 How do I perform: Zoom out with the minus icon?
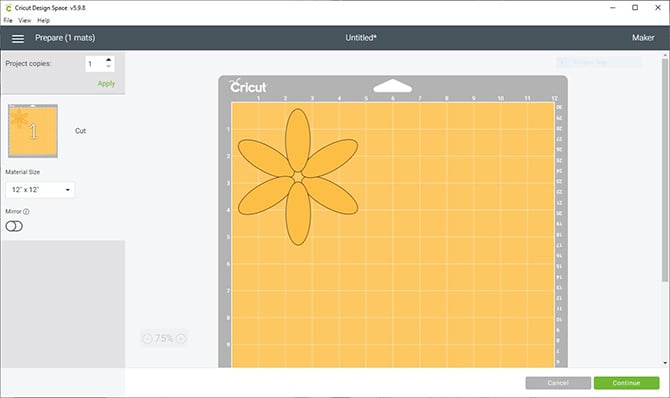click(x=147, y=339)
